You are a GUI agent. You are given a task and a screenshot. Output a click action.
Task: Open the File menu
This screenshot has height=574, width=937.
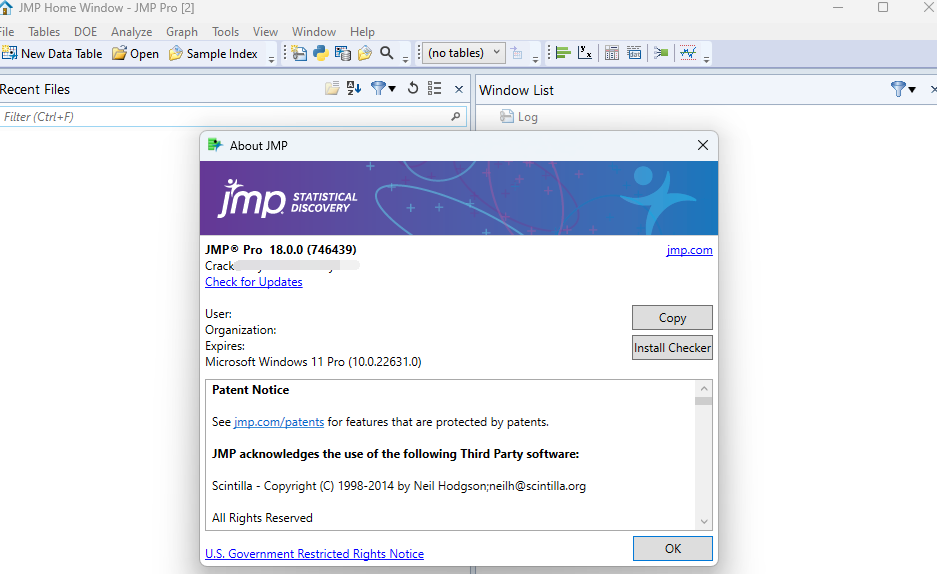click(x=7, y=32)
